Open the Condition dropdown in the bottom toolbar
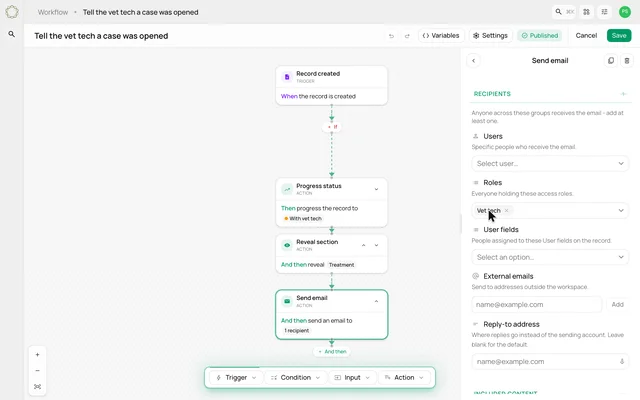This screenshot has height=400, width=640. click(x=296, y=378)
